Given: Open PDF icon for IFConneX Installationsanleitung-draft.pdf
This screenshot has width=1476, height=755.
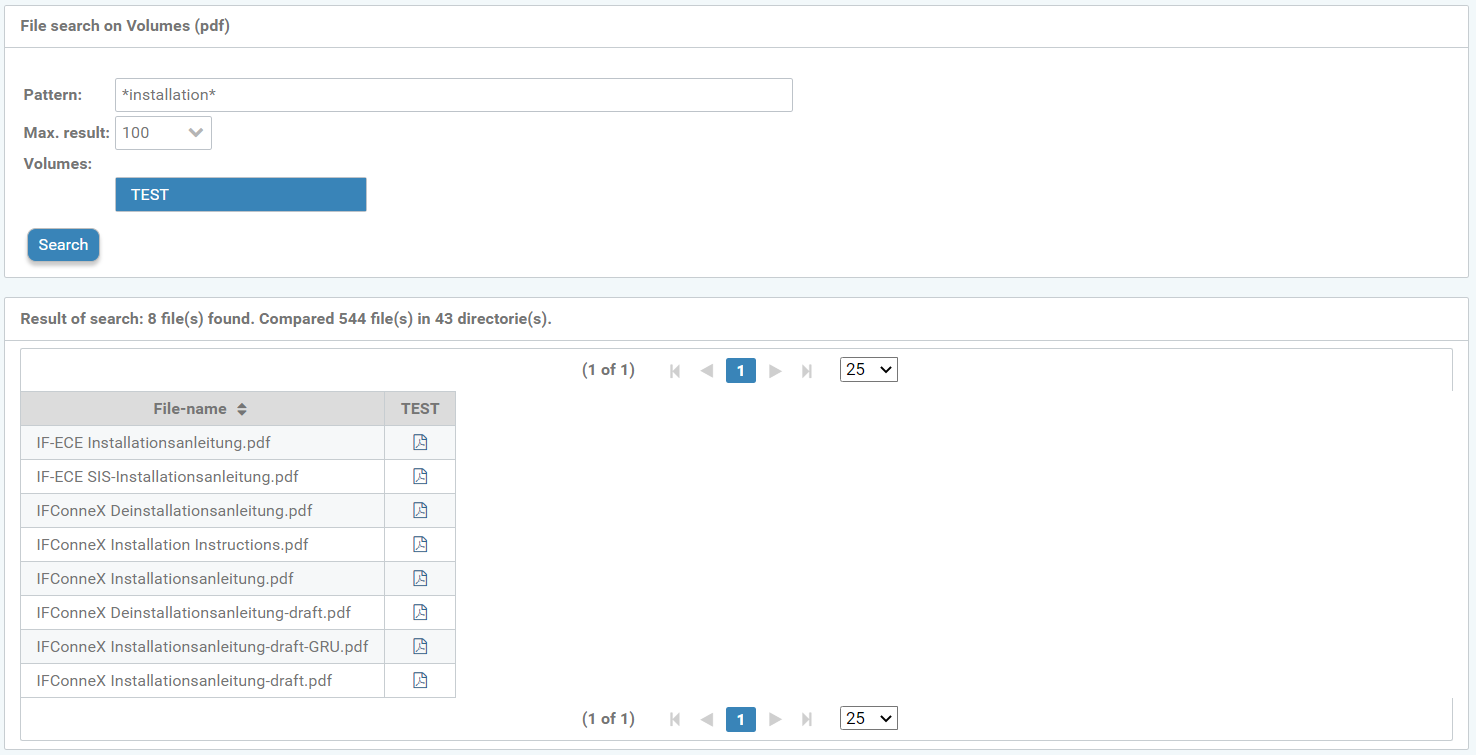Looking at the screenshot, I should coord(420,680).
